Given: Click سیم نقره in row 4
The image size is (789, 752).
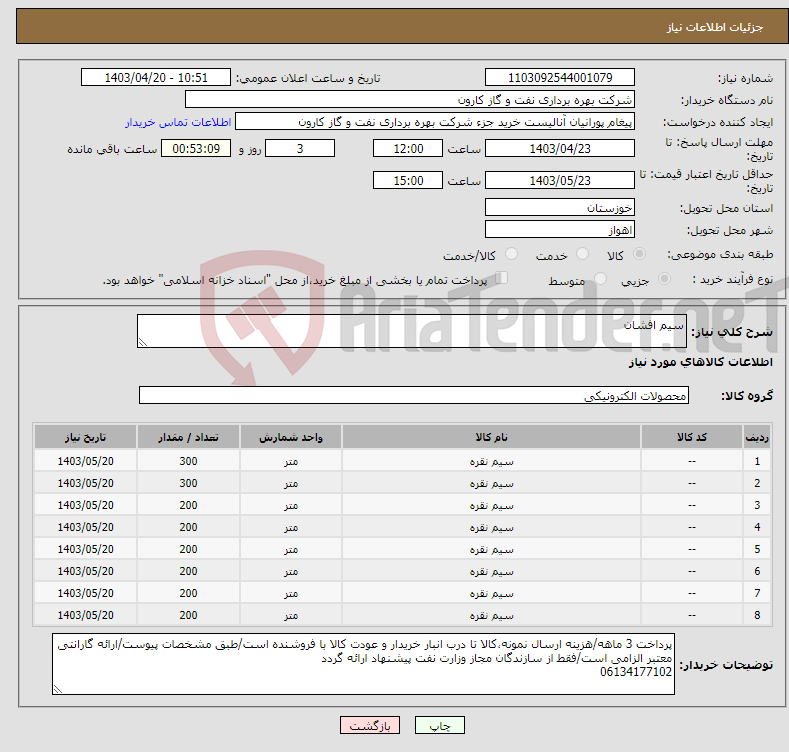Looking at the screenshot, I should click(491, 528).
